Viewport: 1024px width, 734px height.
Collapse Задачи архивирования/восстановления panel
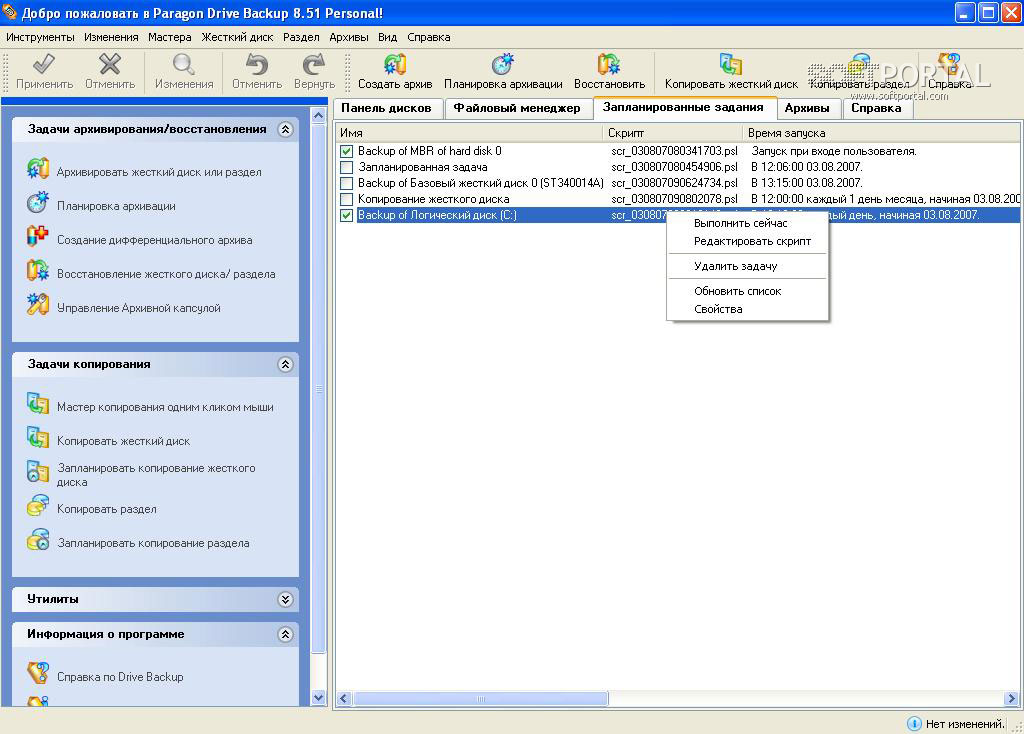[x=285, y=129]
